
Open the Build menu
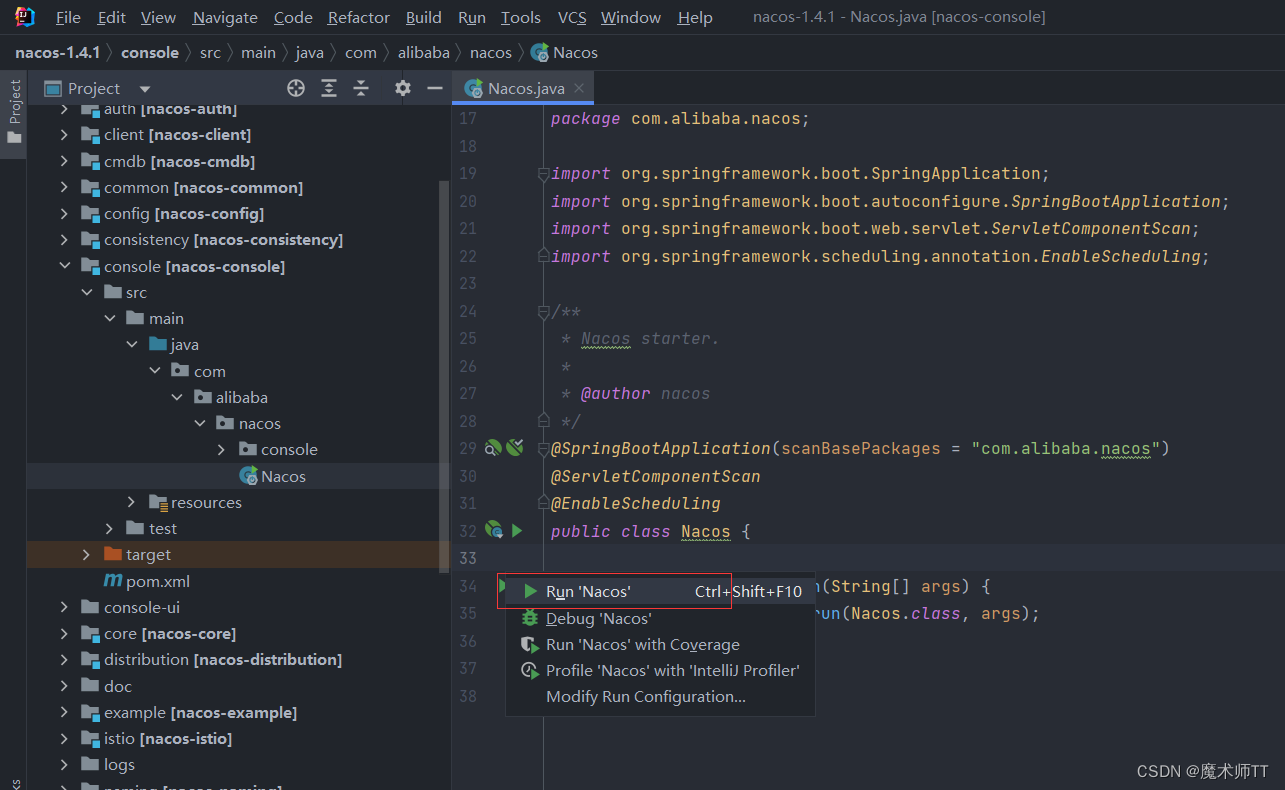(424, 17)
